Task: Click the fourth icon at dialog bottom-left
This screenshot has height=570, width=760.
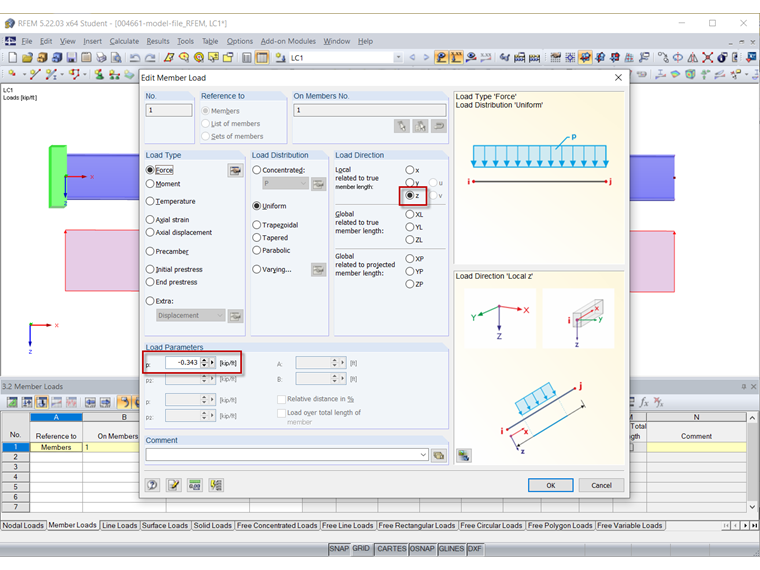Action: click(216, 485)
